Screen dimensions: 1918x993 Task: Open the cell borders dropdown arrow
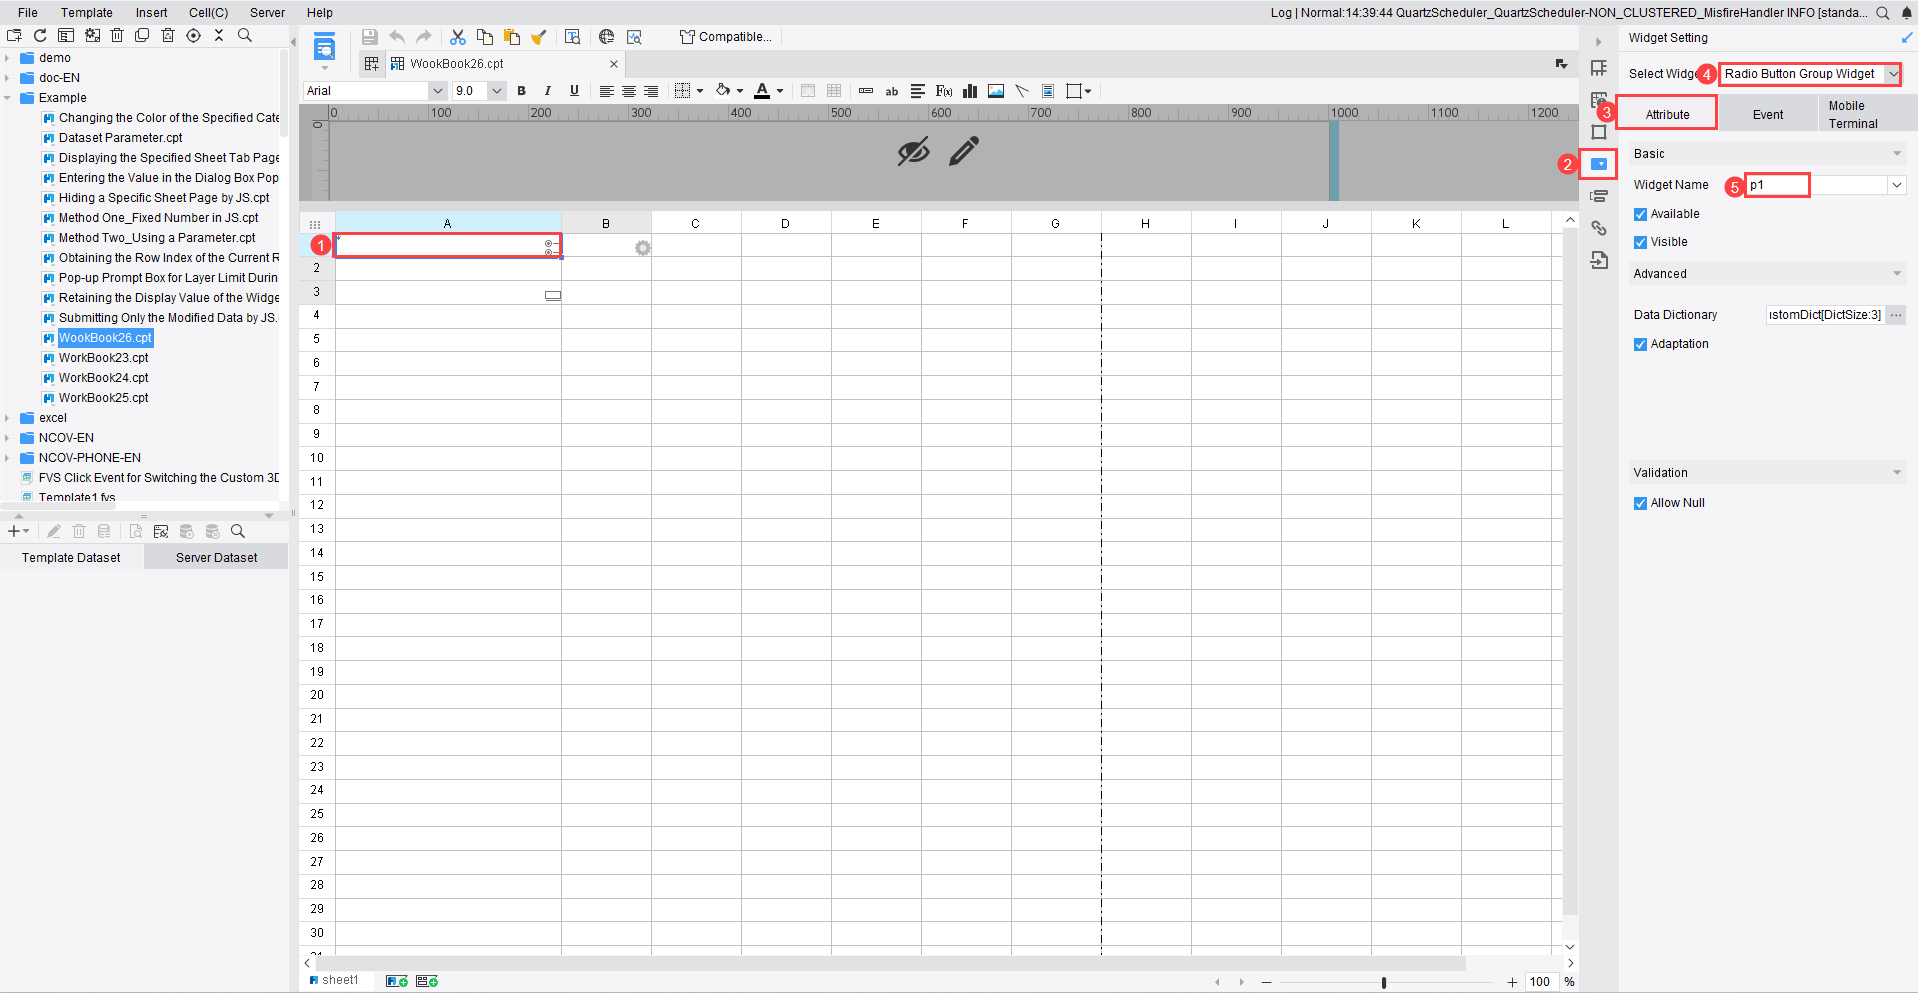[x=700, y=91]
